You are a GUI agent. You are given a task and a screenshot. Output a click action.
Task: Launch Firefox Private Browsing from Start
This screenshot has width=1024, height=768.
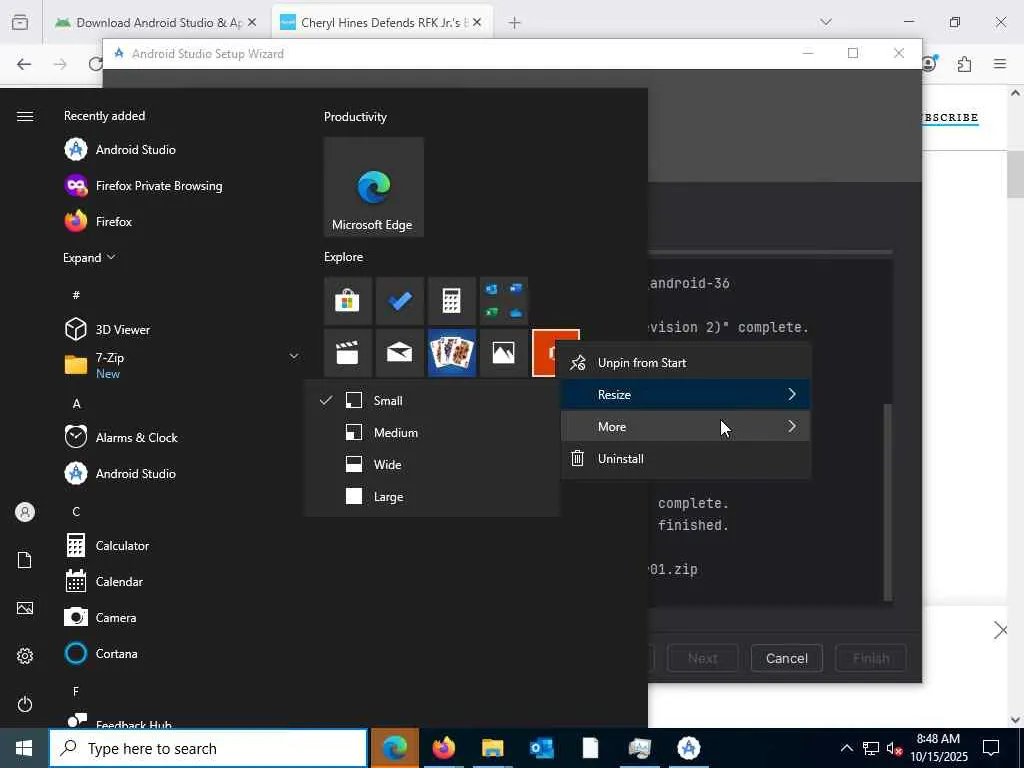click(x=144, y=185)
